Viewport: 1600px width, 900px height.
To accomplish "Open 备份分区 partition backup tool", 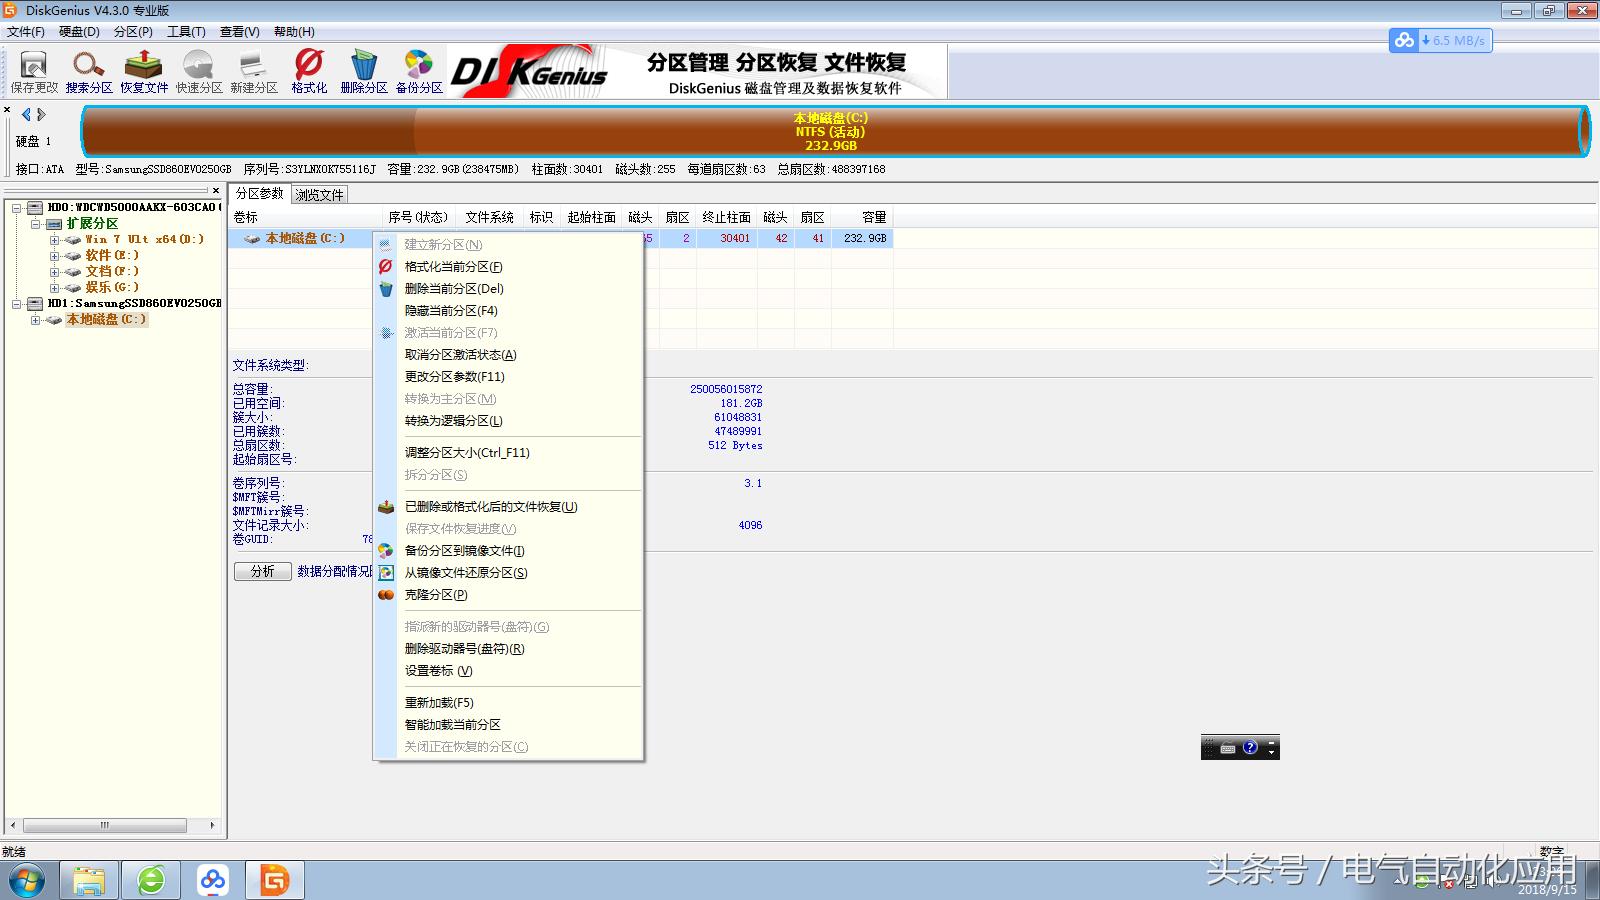I will click(418, 70).
